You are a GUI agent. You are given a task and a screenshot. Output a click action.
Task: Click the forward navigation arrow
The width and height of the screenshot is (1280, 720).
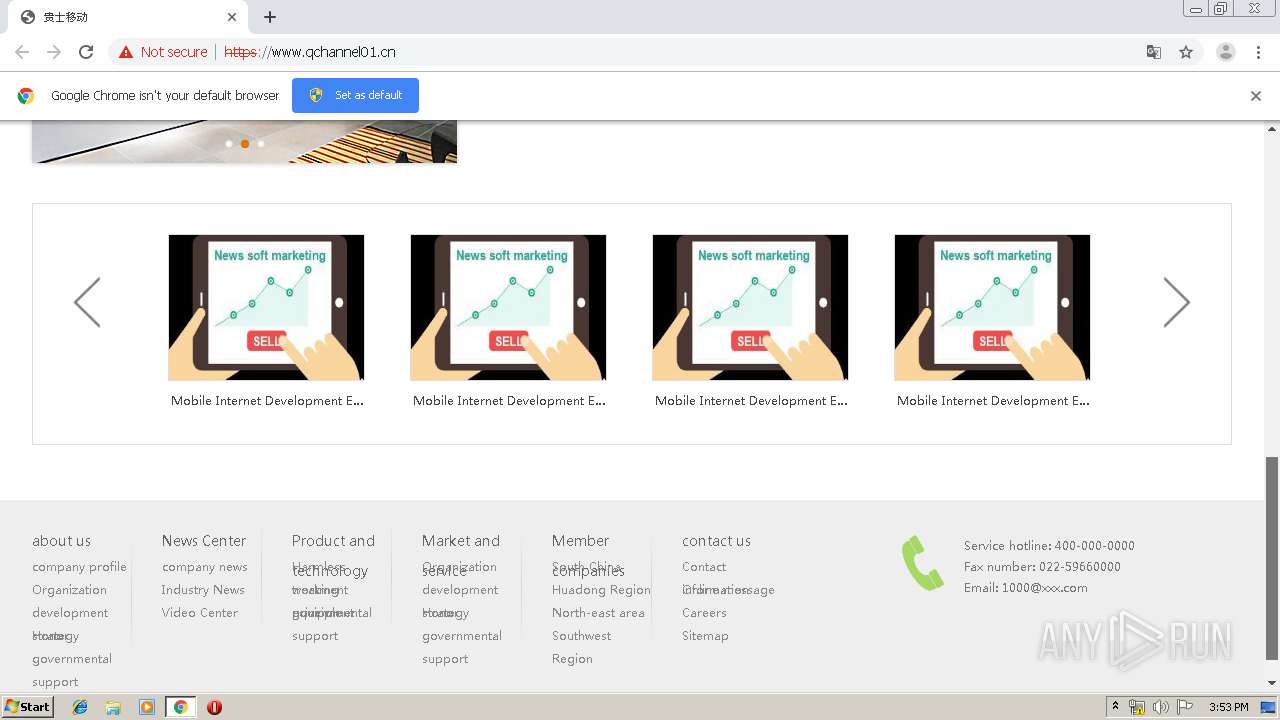54,52
